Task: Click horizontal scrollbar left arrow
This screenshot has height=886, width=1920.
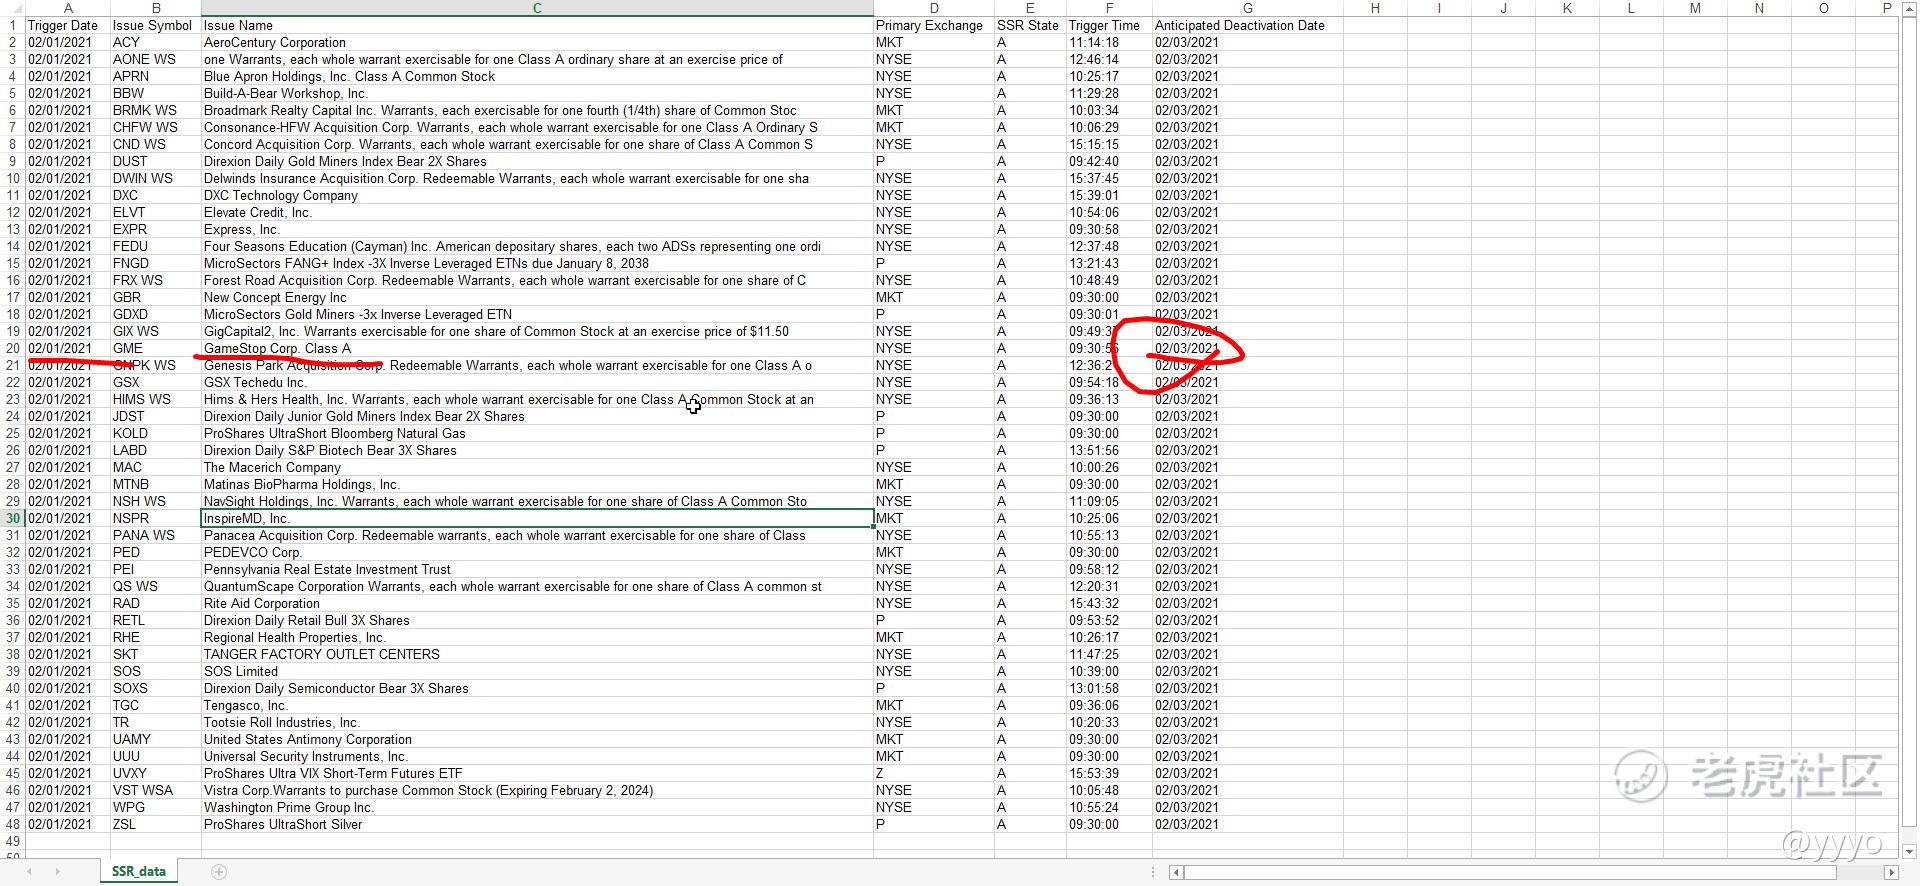Action: [x=1177, y=872]
